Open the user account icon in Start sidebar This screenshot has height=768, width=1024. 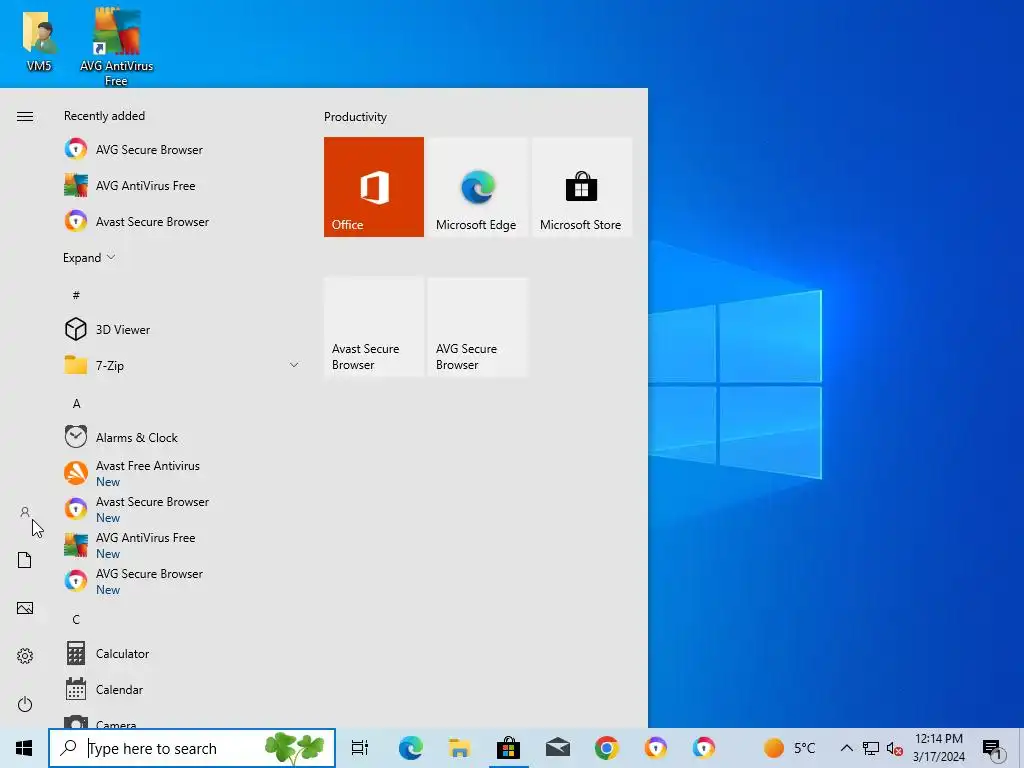(25, 512)
